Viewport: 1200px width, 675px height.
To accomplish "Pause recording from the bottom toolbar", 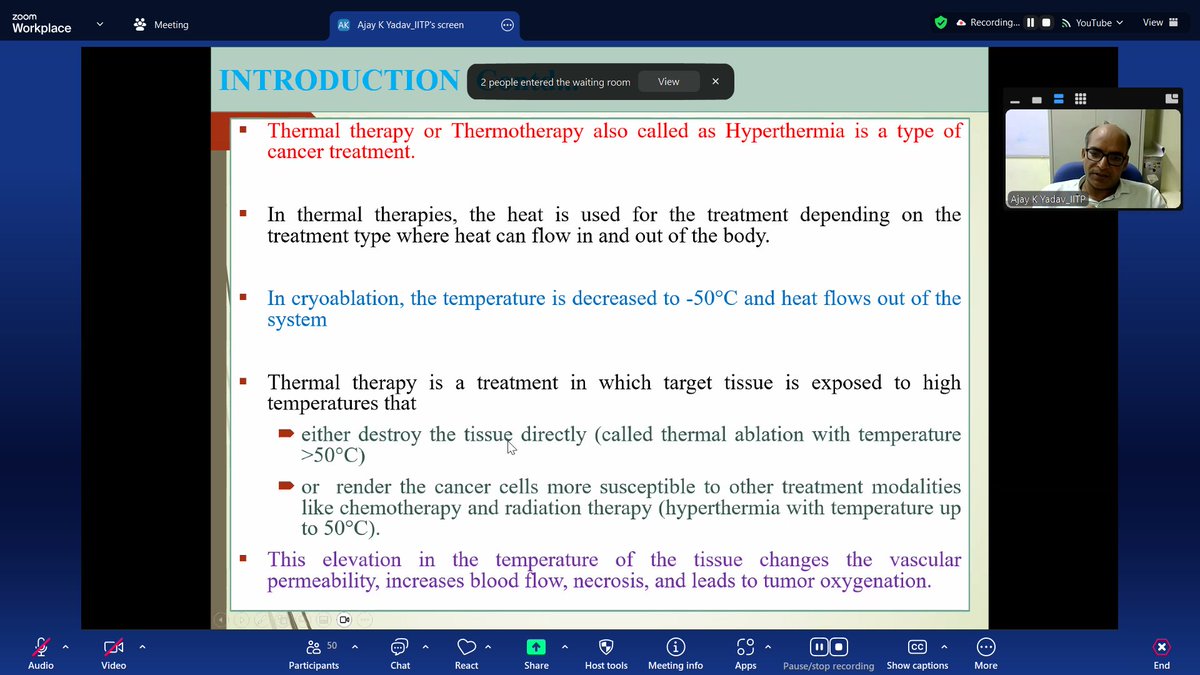I will pos(818,646).
